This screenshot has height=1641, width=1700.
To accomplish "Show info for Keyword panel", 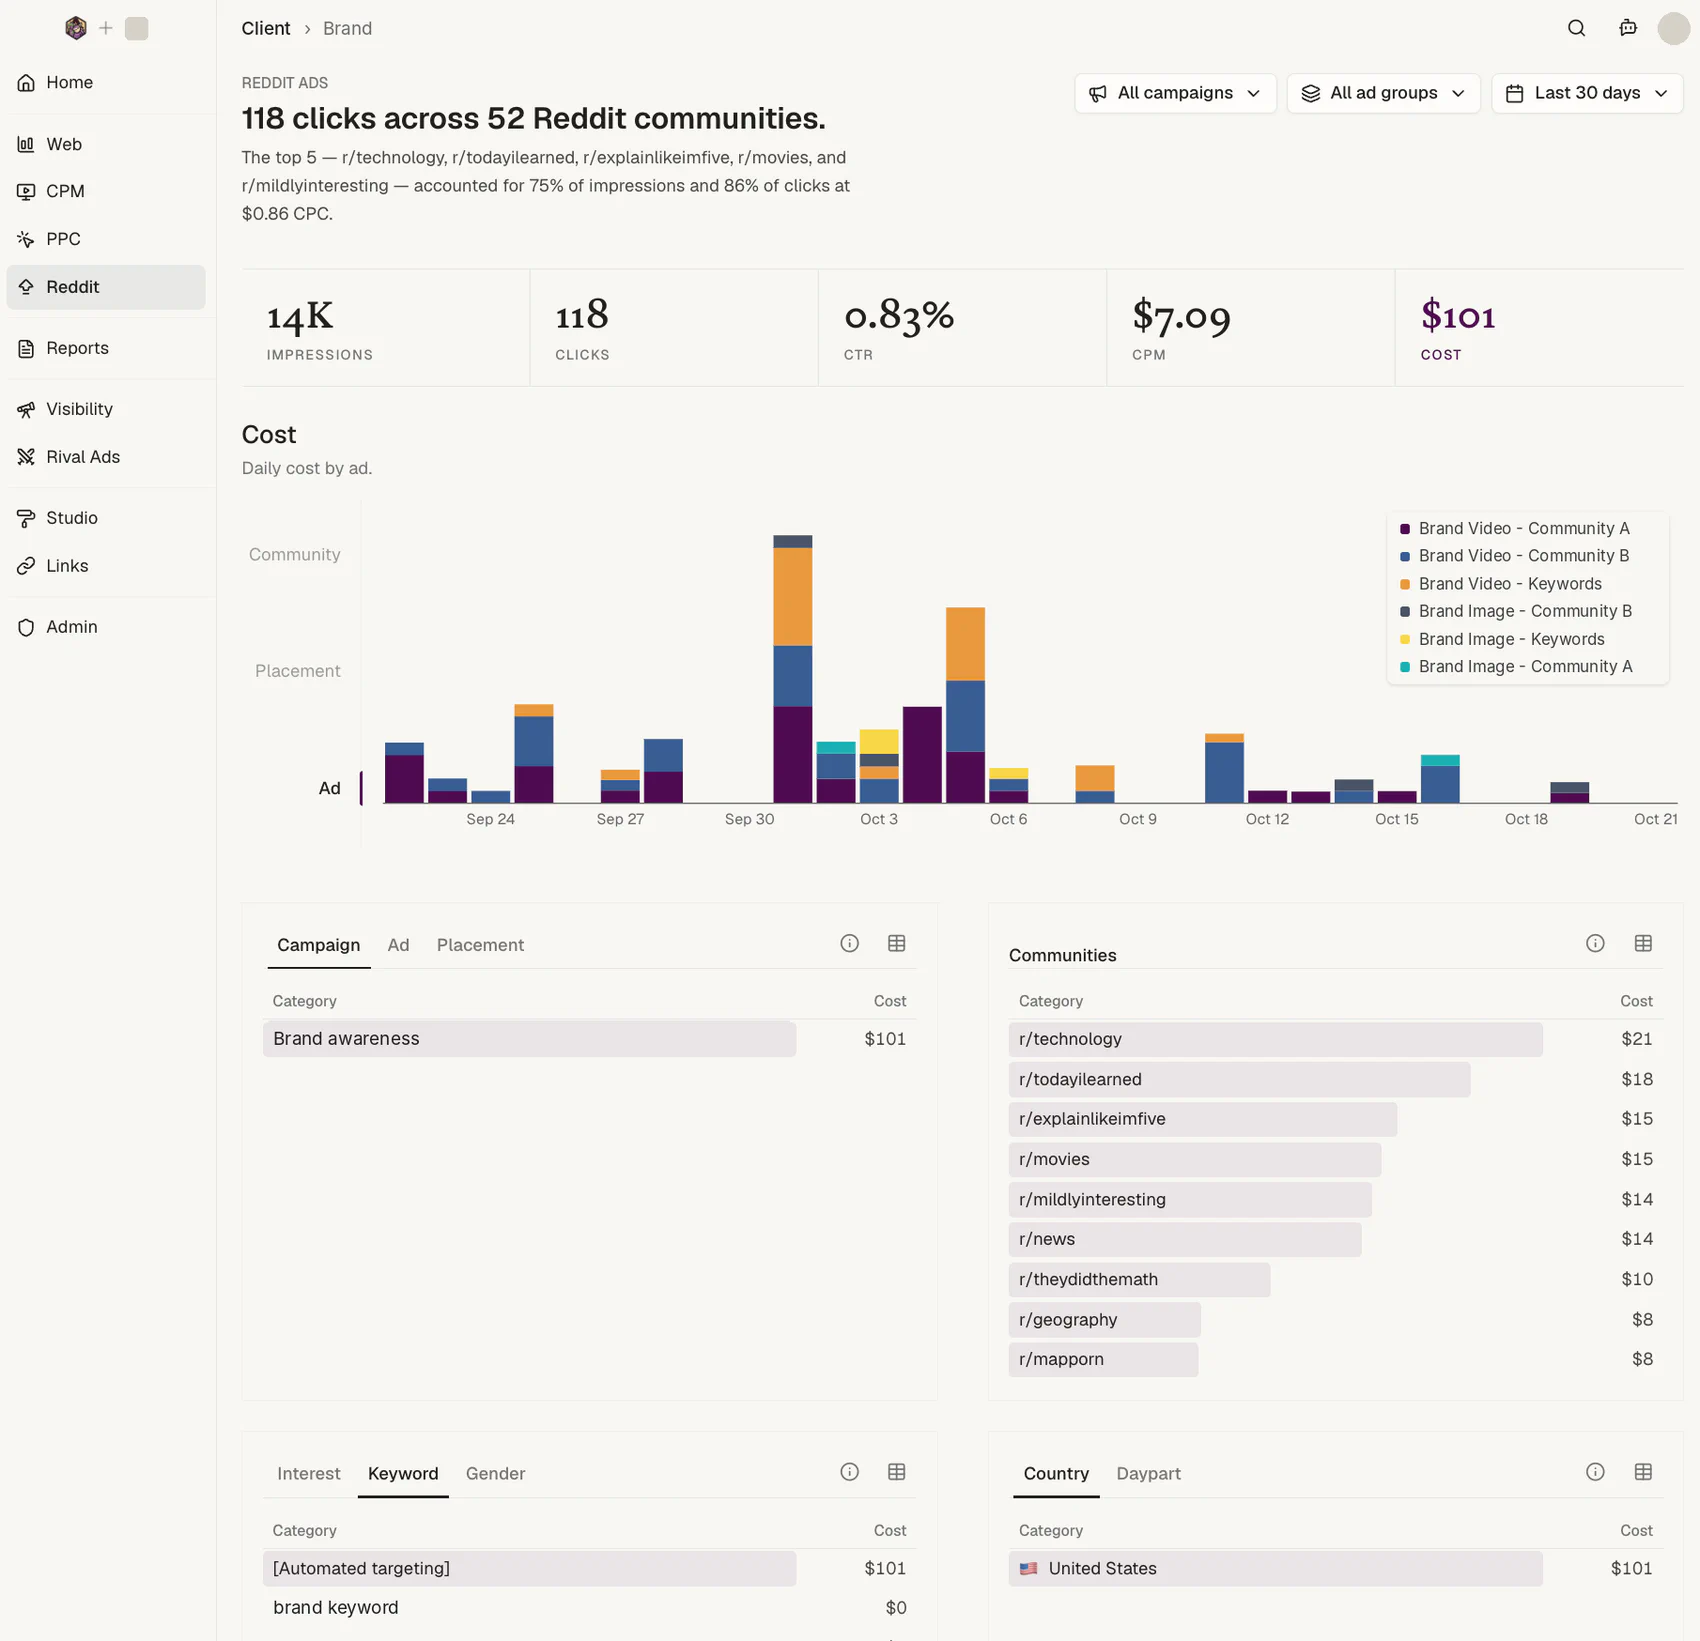I will 849,1471.
